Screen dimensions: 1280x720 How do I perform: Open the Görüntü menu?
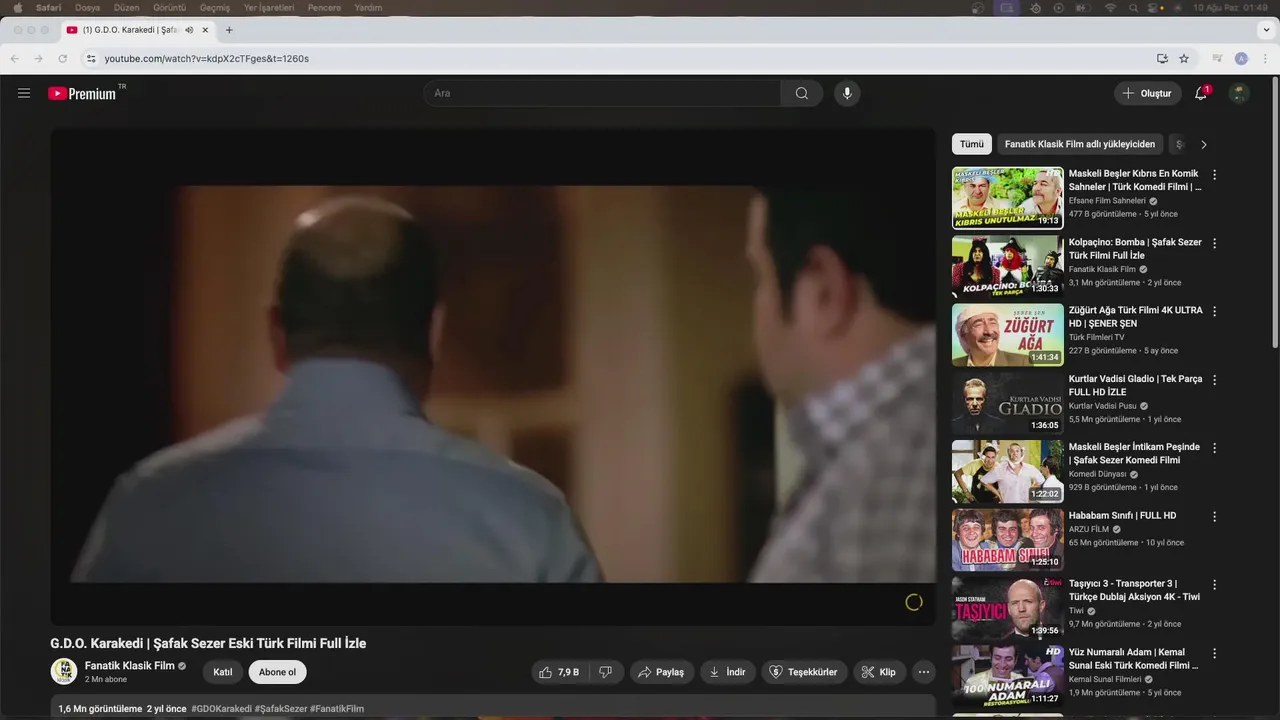pyautogui.click(x=169, y=7)
